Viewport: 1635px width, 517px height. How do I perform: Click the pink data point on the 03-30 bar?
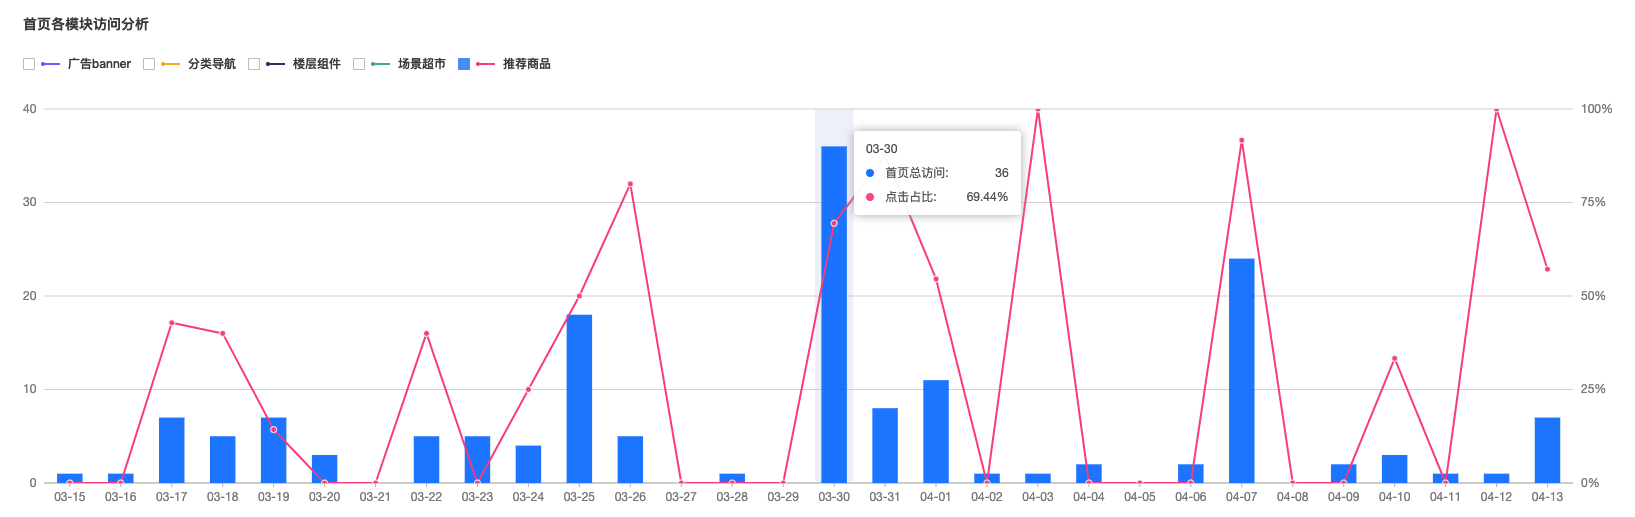pyautogui.click(x=834, y=223)
